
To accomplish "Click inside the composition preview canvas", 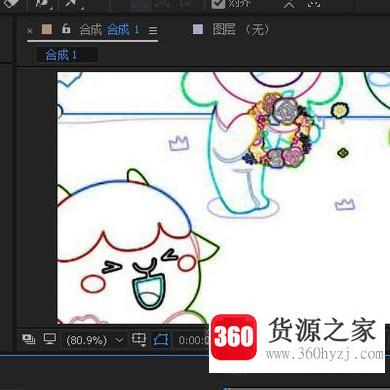I will click(223, 198).
